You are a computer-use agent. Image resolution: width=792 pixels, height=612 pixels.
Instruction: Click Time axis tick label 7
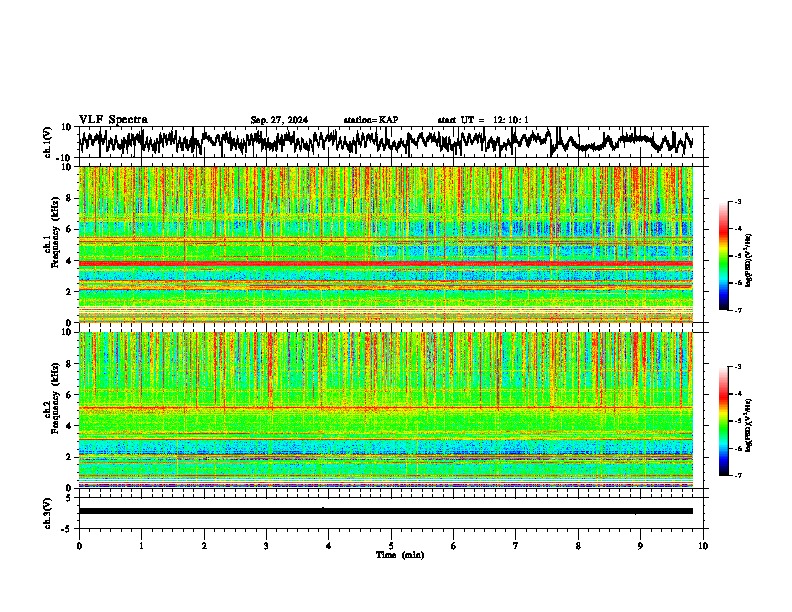pyautogui.click(x=516, y=546)
